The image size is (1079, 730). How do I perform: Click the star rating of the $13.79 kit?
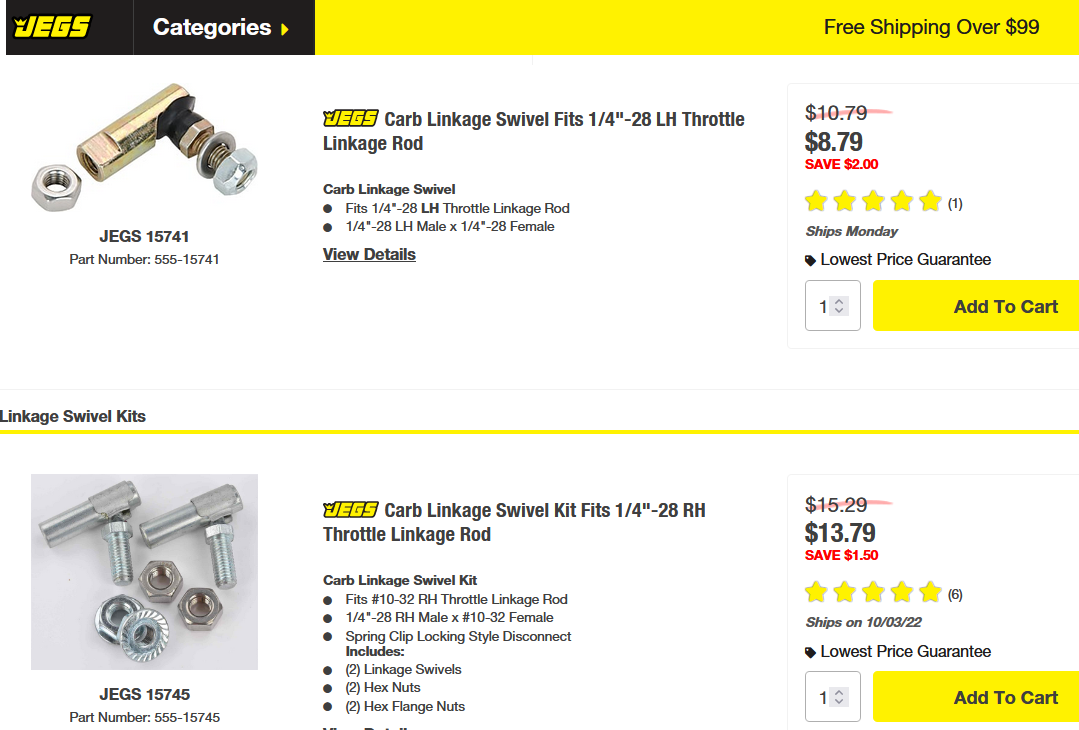(x=873, y=593)
